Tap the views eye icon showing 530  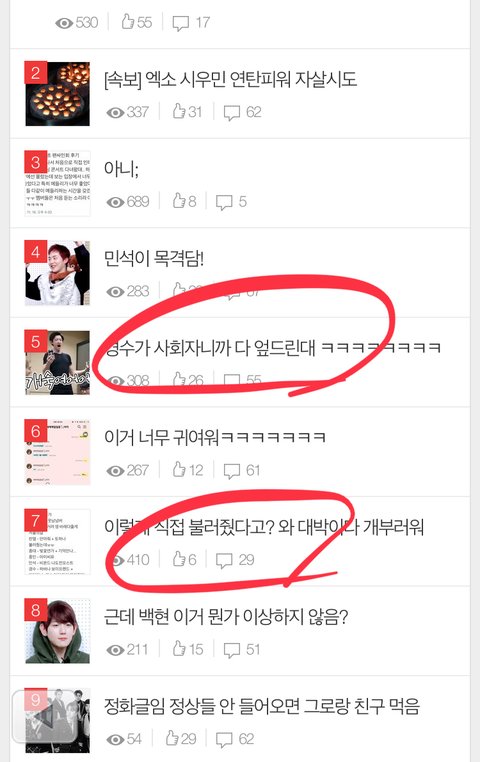coord(64,23)
